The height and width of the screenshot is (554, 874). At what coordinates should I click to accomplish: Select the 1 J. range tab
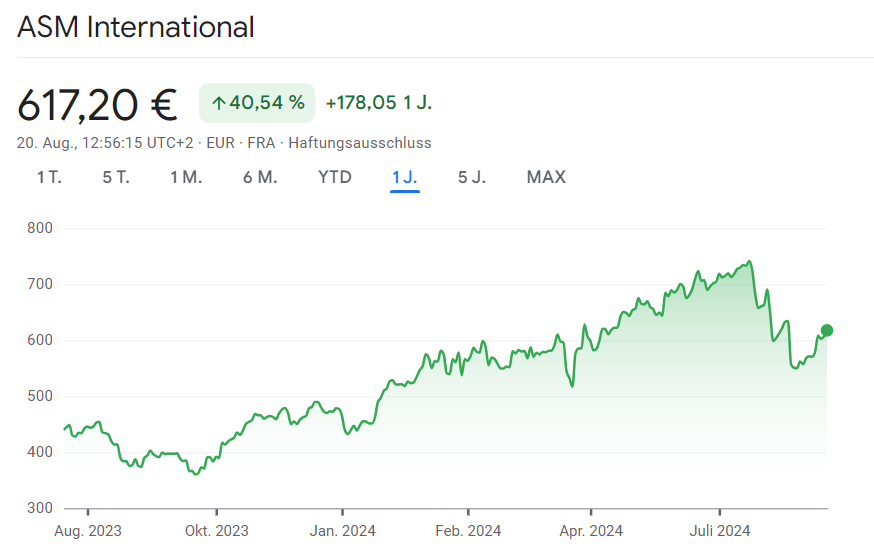tap(405, 177)
